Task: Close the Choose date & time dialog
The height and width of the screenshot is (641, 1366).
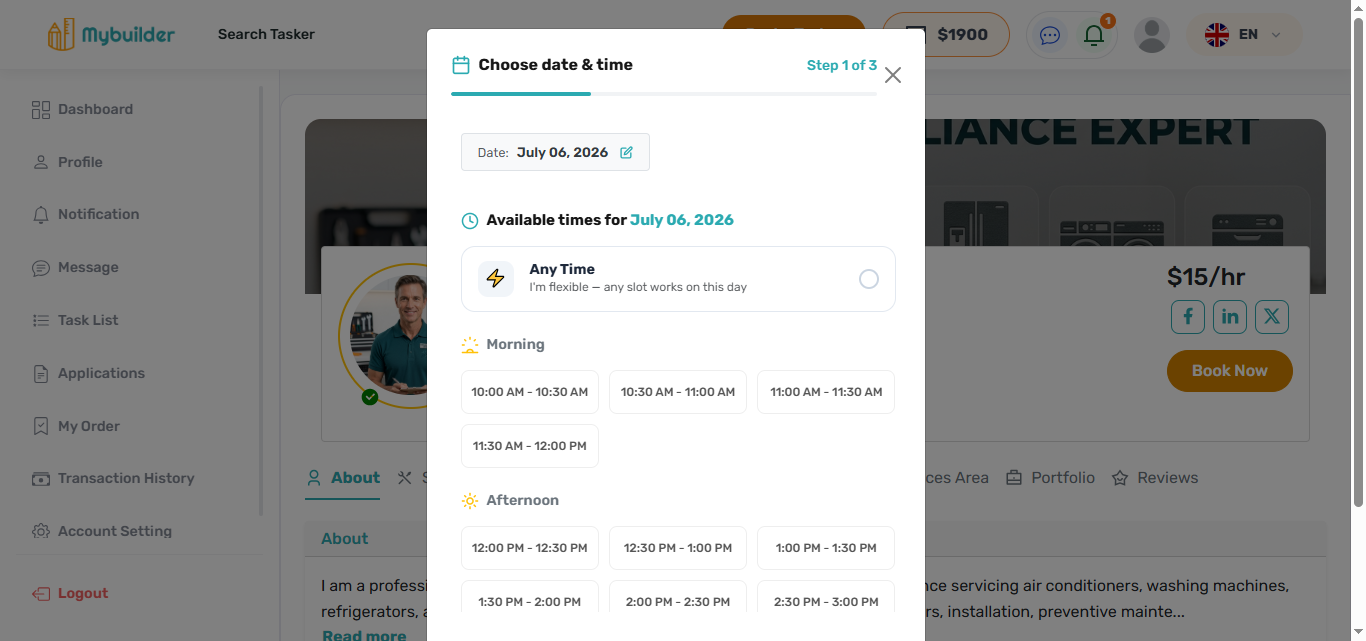Action: [893, 75]
